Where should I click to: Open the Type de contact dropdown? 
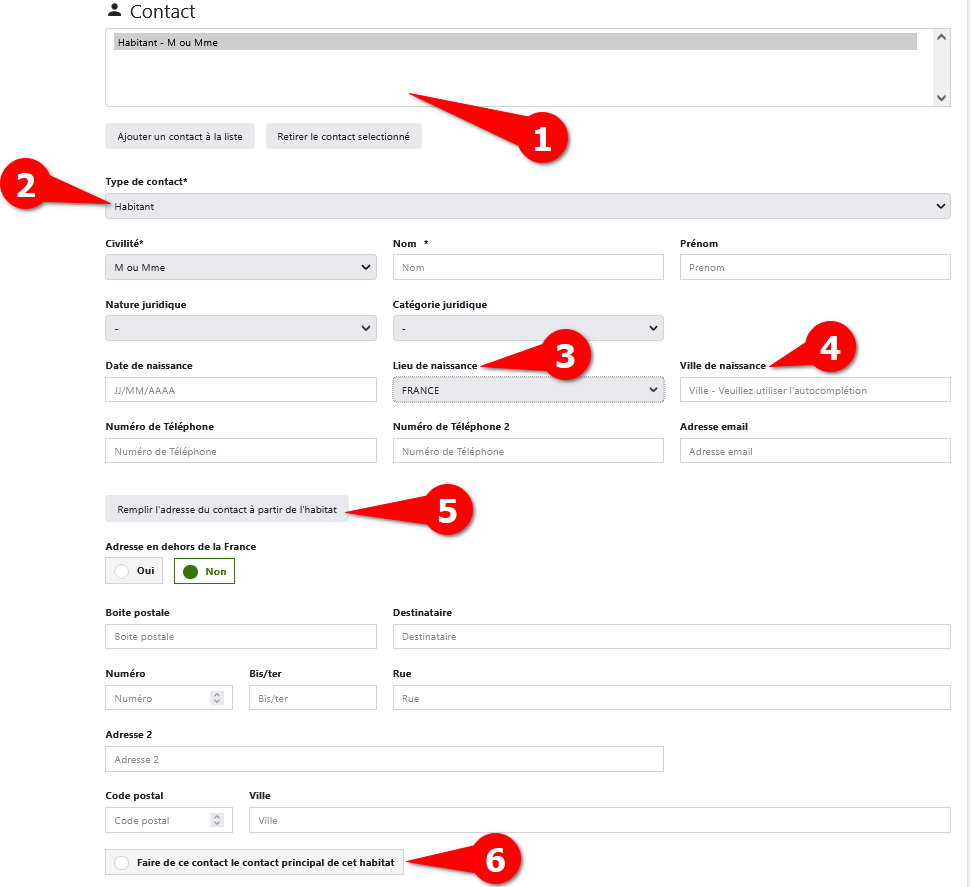click(527, 206)
